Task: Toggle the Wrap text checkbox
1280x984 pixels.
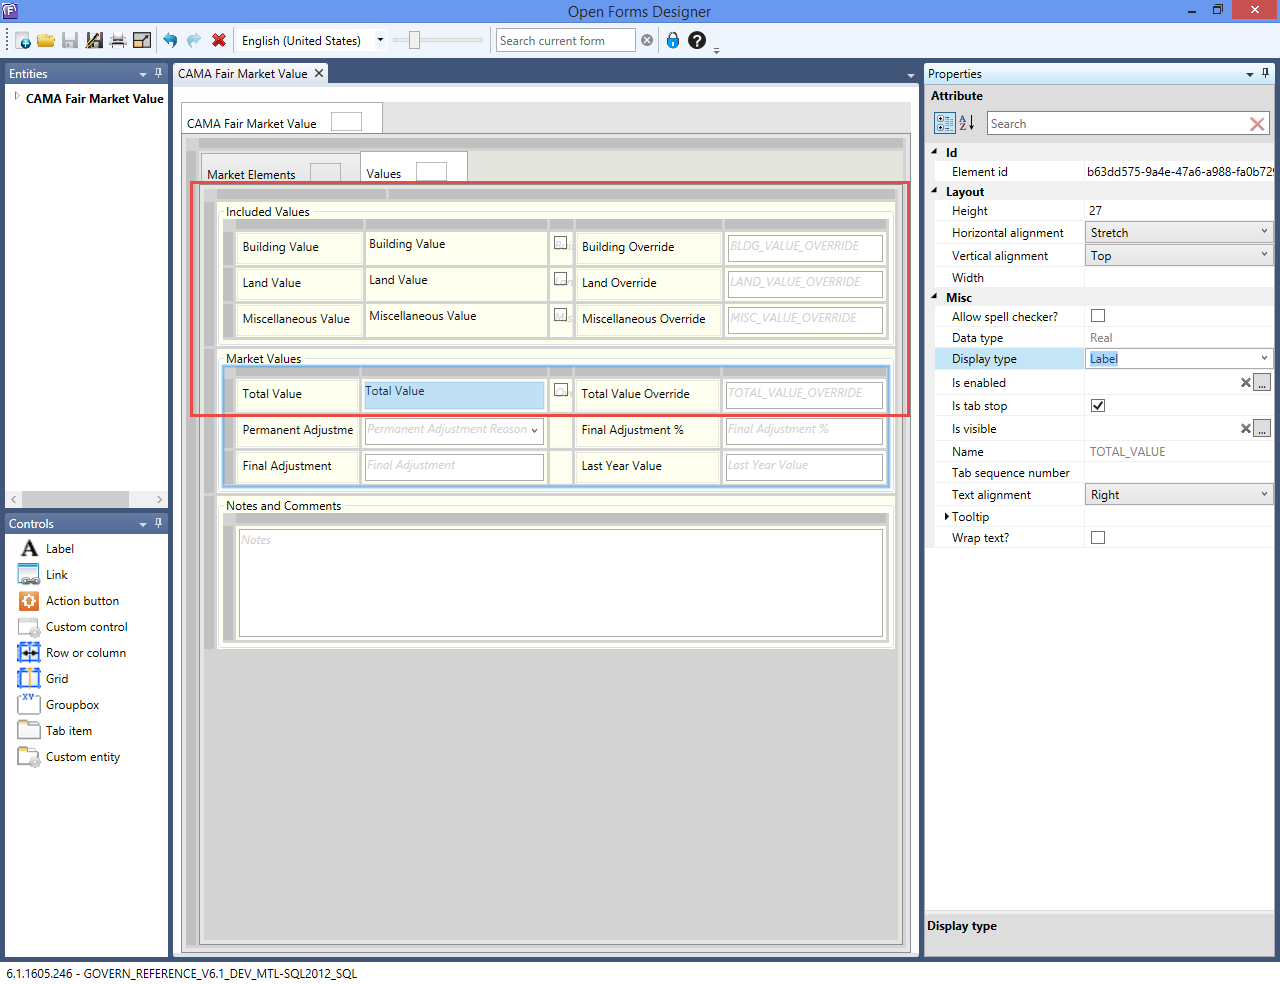Action: click(x=1098, y=538)
